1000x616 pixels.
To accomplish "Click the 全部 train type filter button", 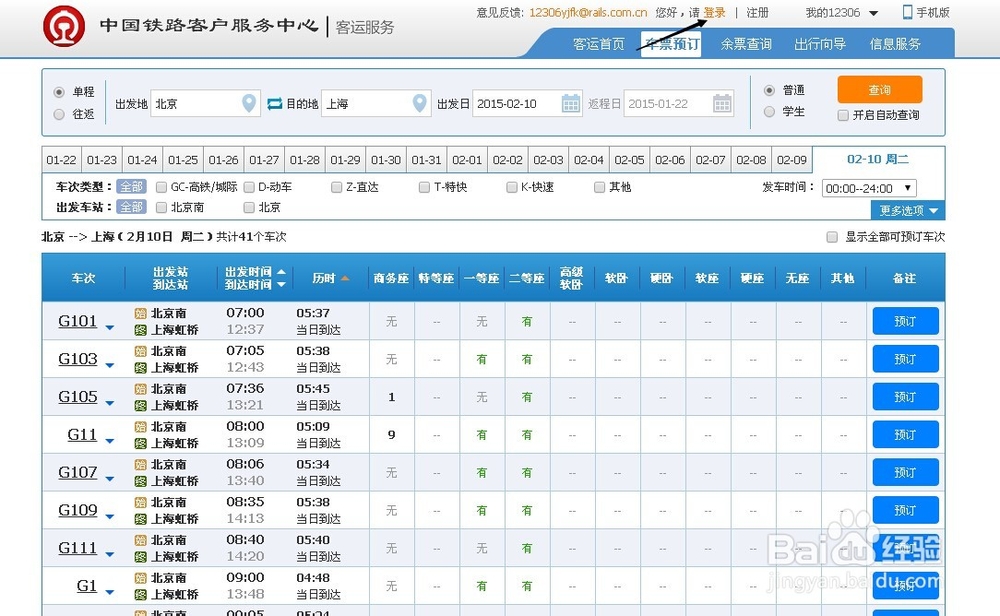I will point(131,187).
